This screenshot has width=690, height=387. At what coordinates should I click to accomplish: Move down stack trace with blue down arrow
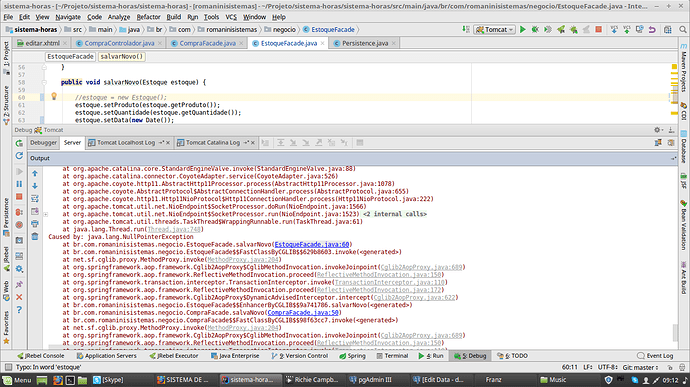click(x=35, y=186)
